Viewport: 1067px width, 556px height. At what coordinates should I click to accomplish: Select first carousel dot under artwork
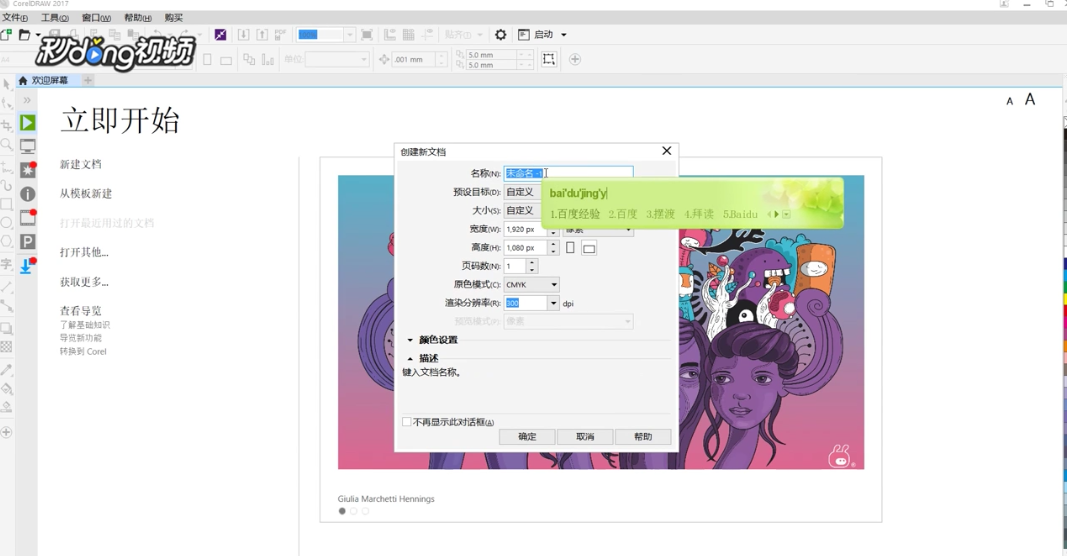pyautogui.click(x=342, y=511)
